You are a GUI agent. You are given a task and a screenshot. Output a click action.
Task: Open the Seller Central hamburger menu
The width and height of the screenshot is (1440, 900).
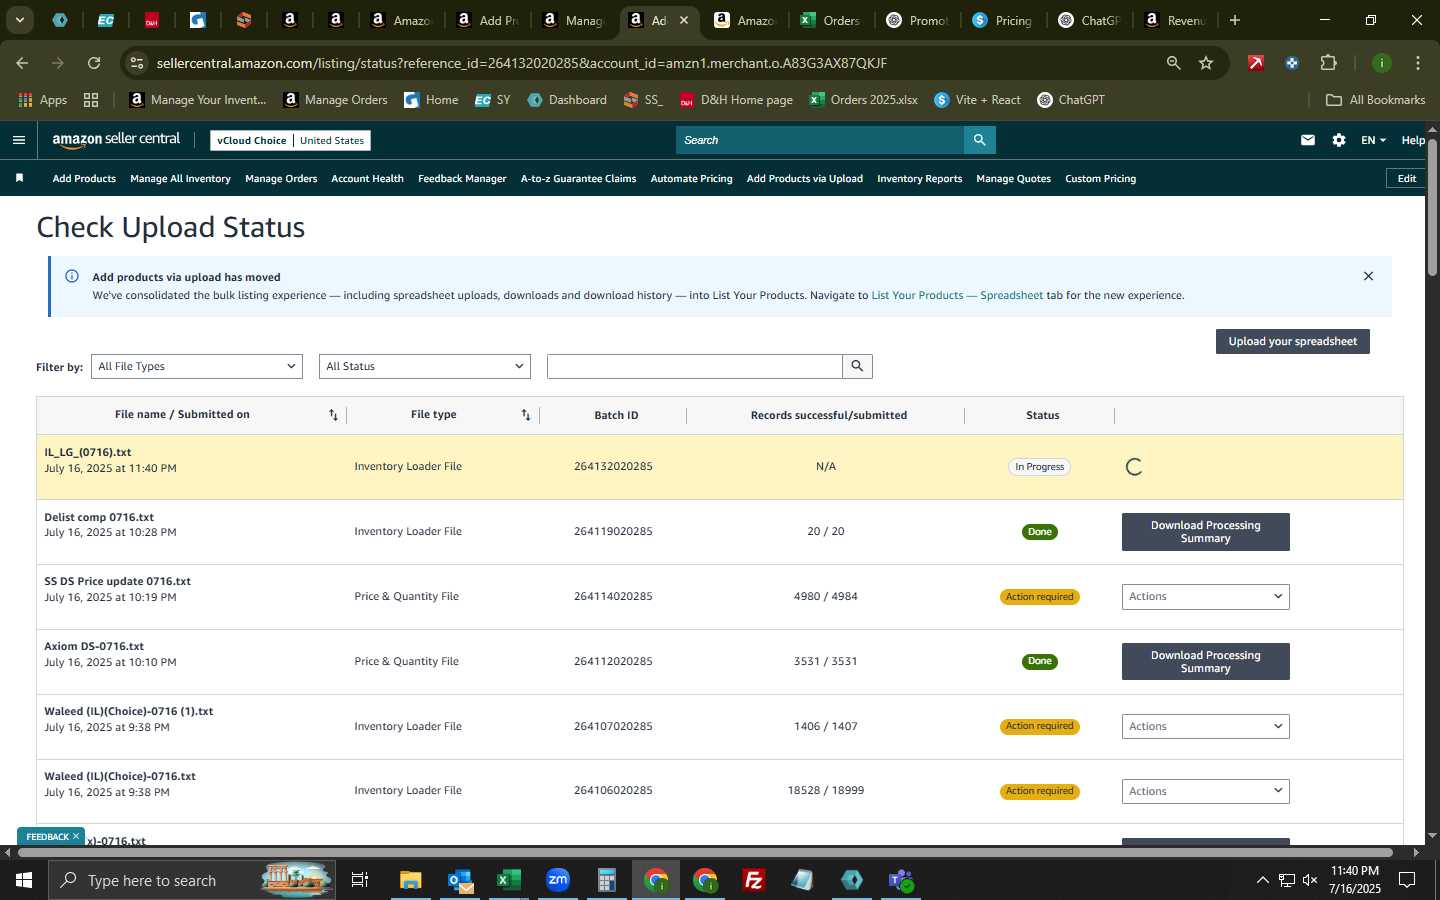click(19, 140)
